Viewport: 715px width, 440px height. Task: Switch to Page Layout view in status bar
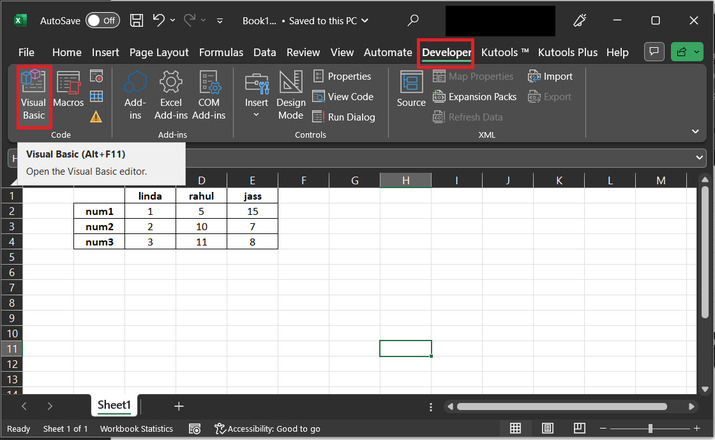tap(546, 429)
